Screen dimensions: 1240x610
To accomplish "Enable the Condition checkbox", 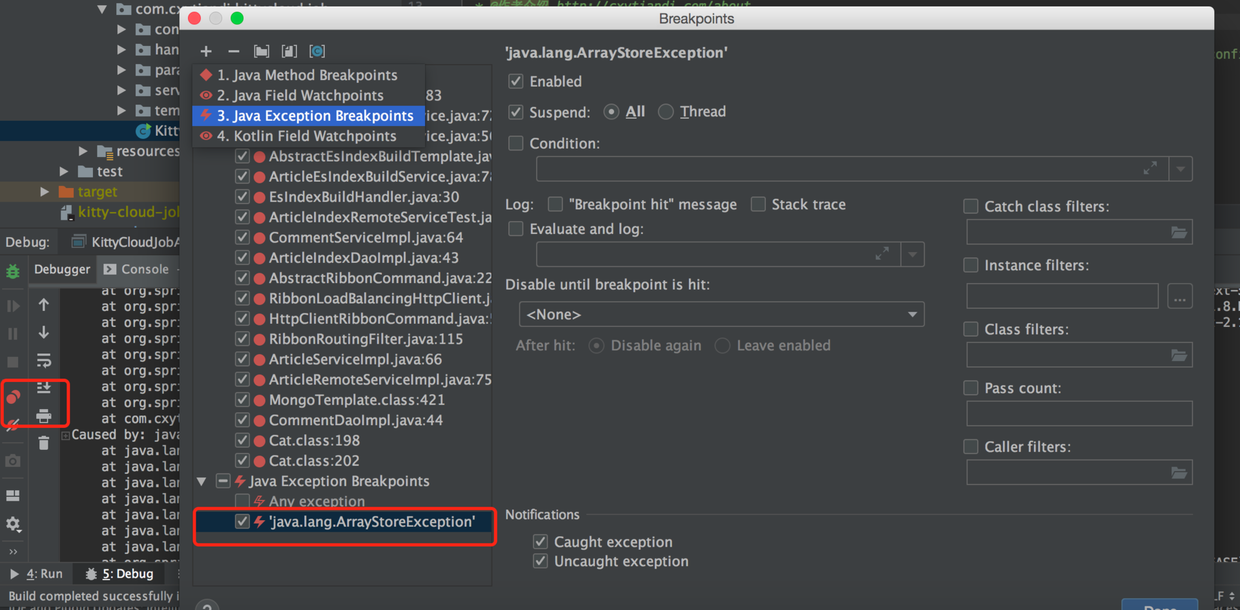I will tap(516, 143).
